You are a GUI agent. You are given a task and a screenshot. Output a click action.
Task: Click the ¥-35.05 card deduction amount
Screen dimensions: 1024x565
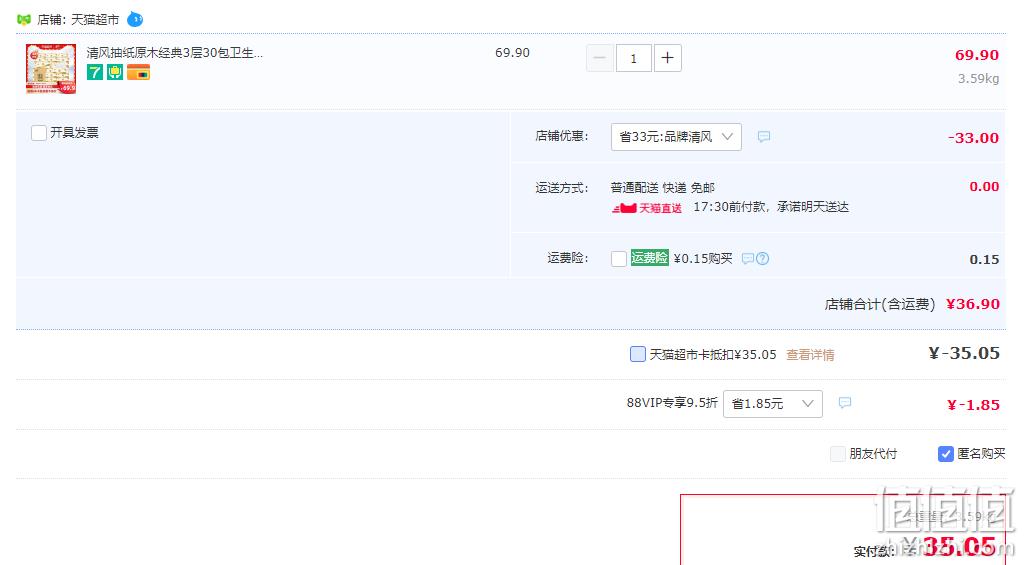point(964,353)
